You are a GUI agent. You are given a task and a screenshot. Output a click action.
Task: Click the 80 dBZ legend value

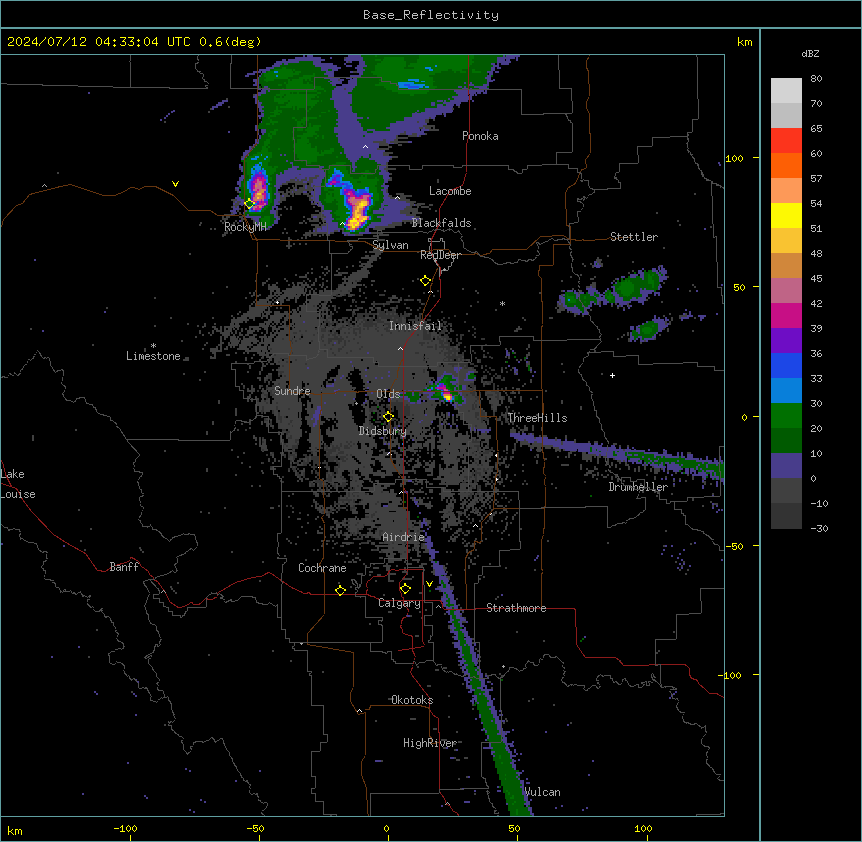tap(816, 79)
